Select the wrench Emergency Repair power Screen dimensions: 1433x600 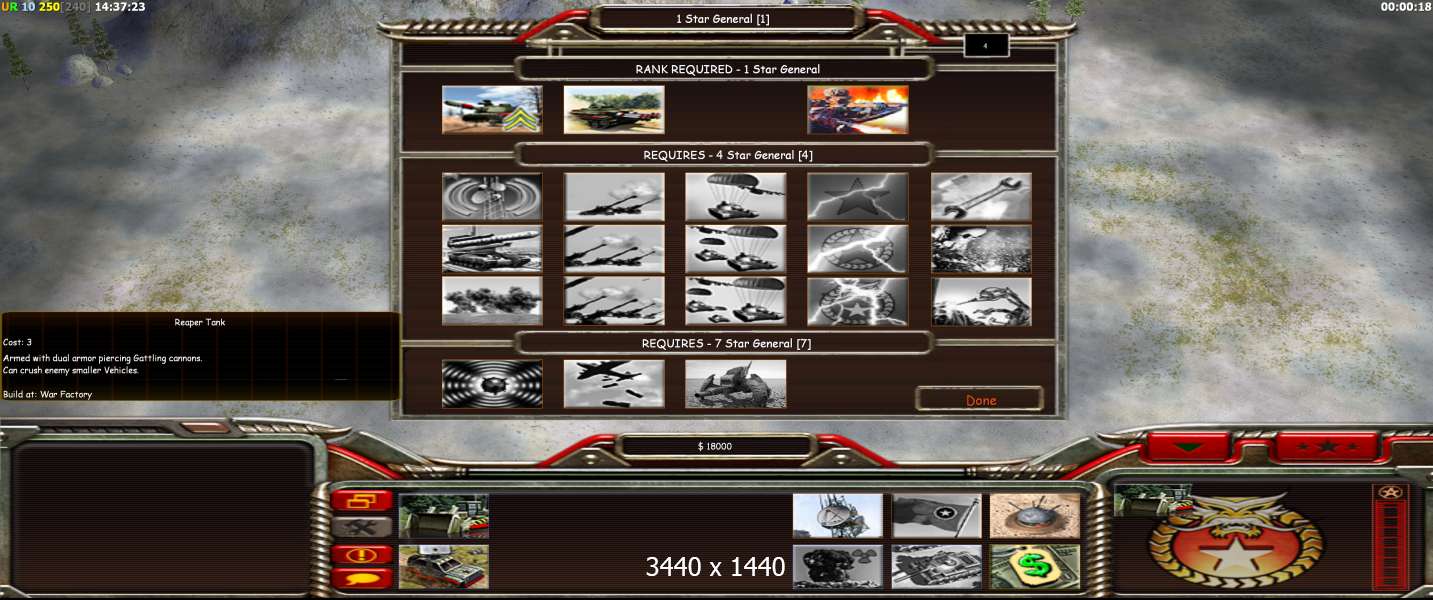pyautogui.click(x=981, y=197)
